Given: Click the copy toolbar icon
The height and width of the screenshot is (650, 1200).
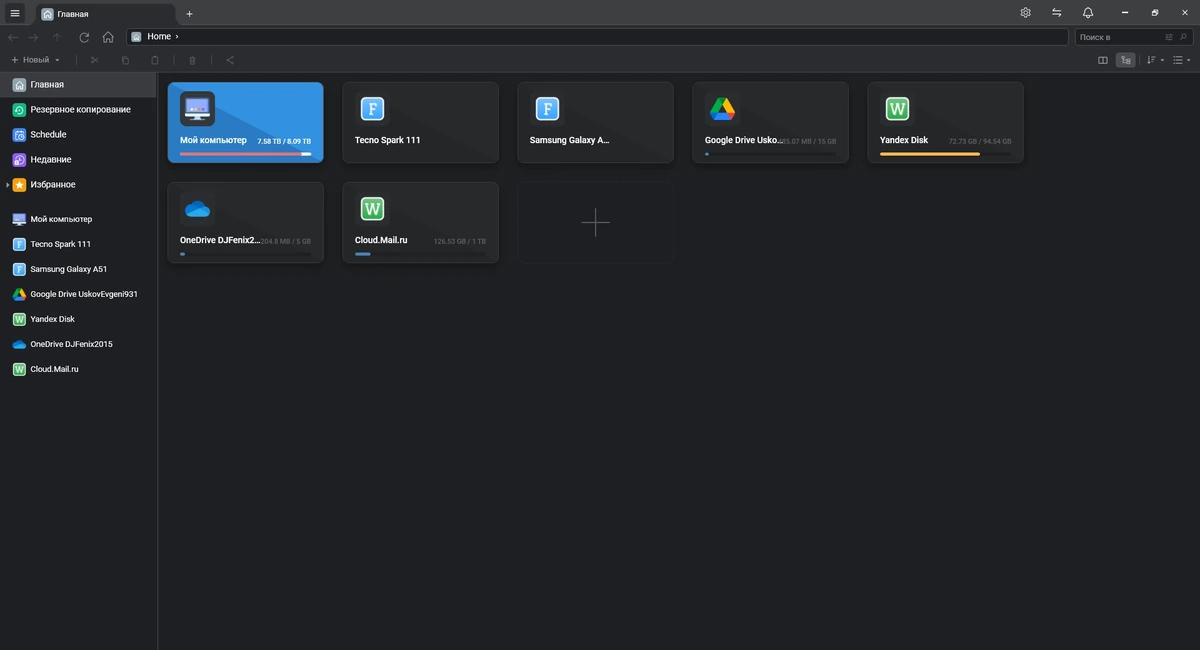Looking at the screenshot, I should tap(125, 60).
